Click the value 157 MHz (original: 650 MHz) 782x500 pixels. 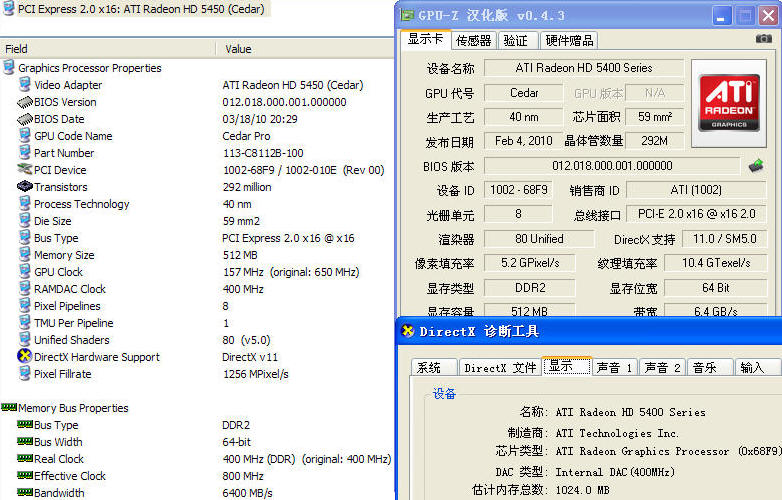(x=291, y=272)
